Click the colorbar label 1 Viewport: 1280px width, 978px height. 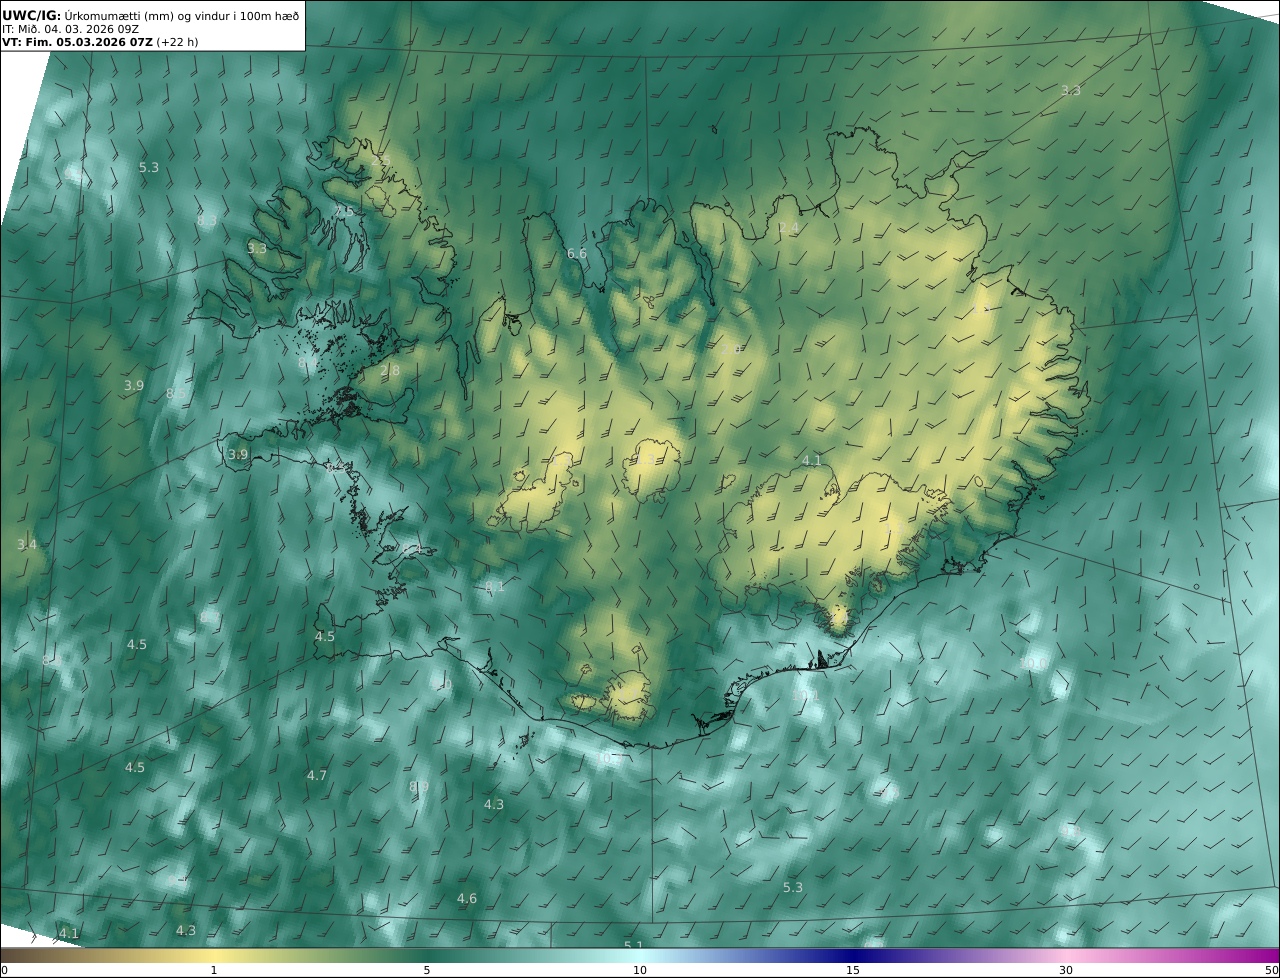click(x=214, y=970)
